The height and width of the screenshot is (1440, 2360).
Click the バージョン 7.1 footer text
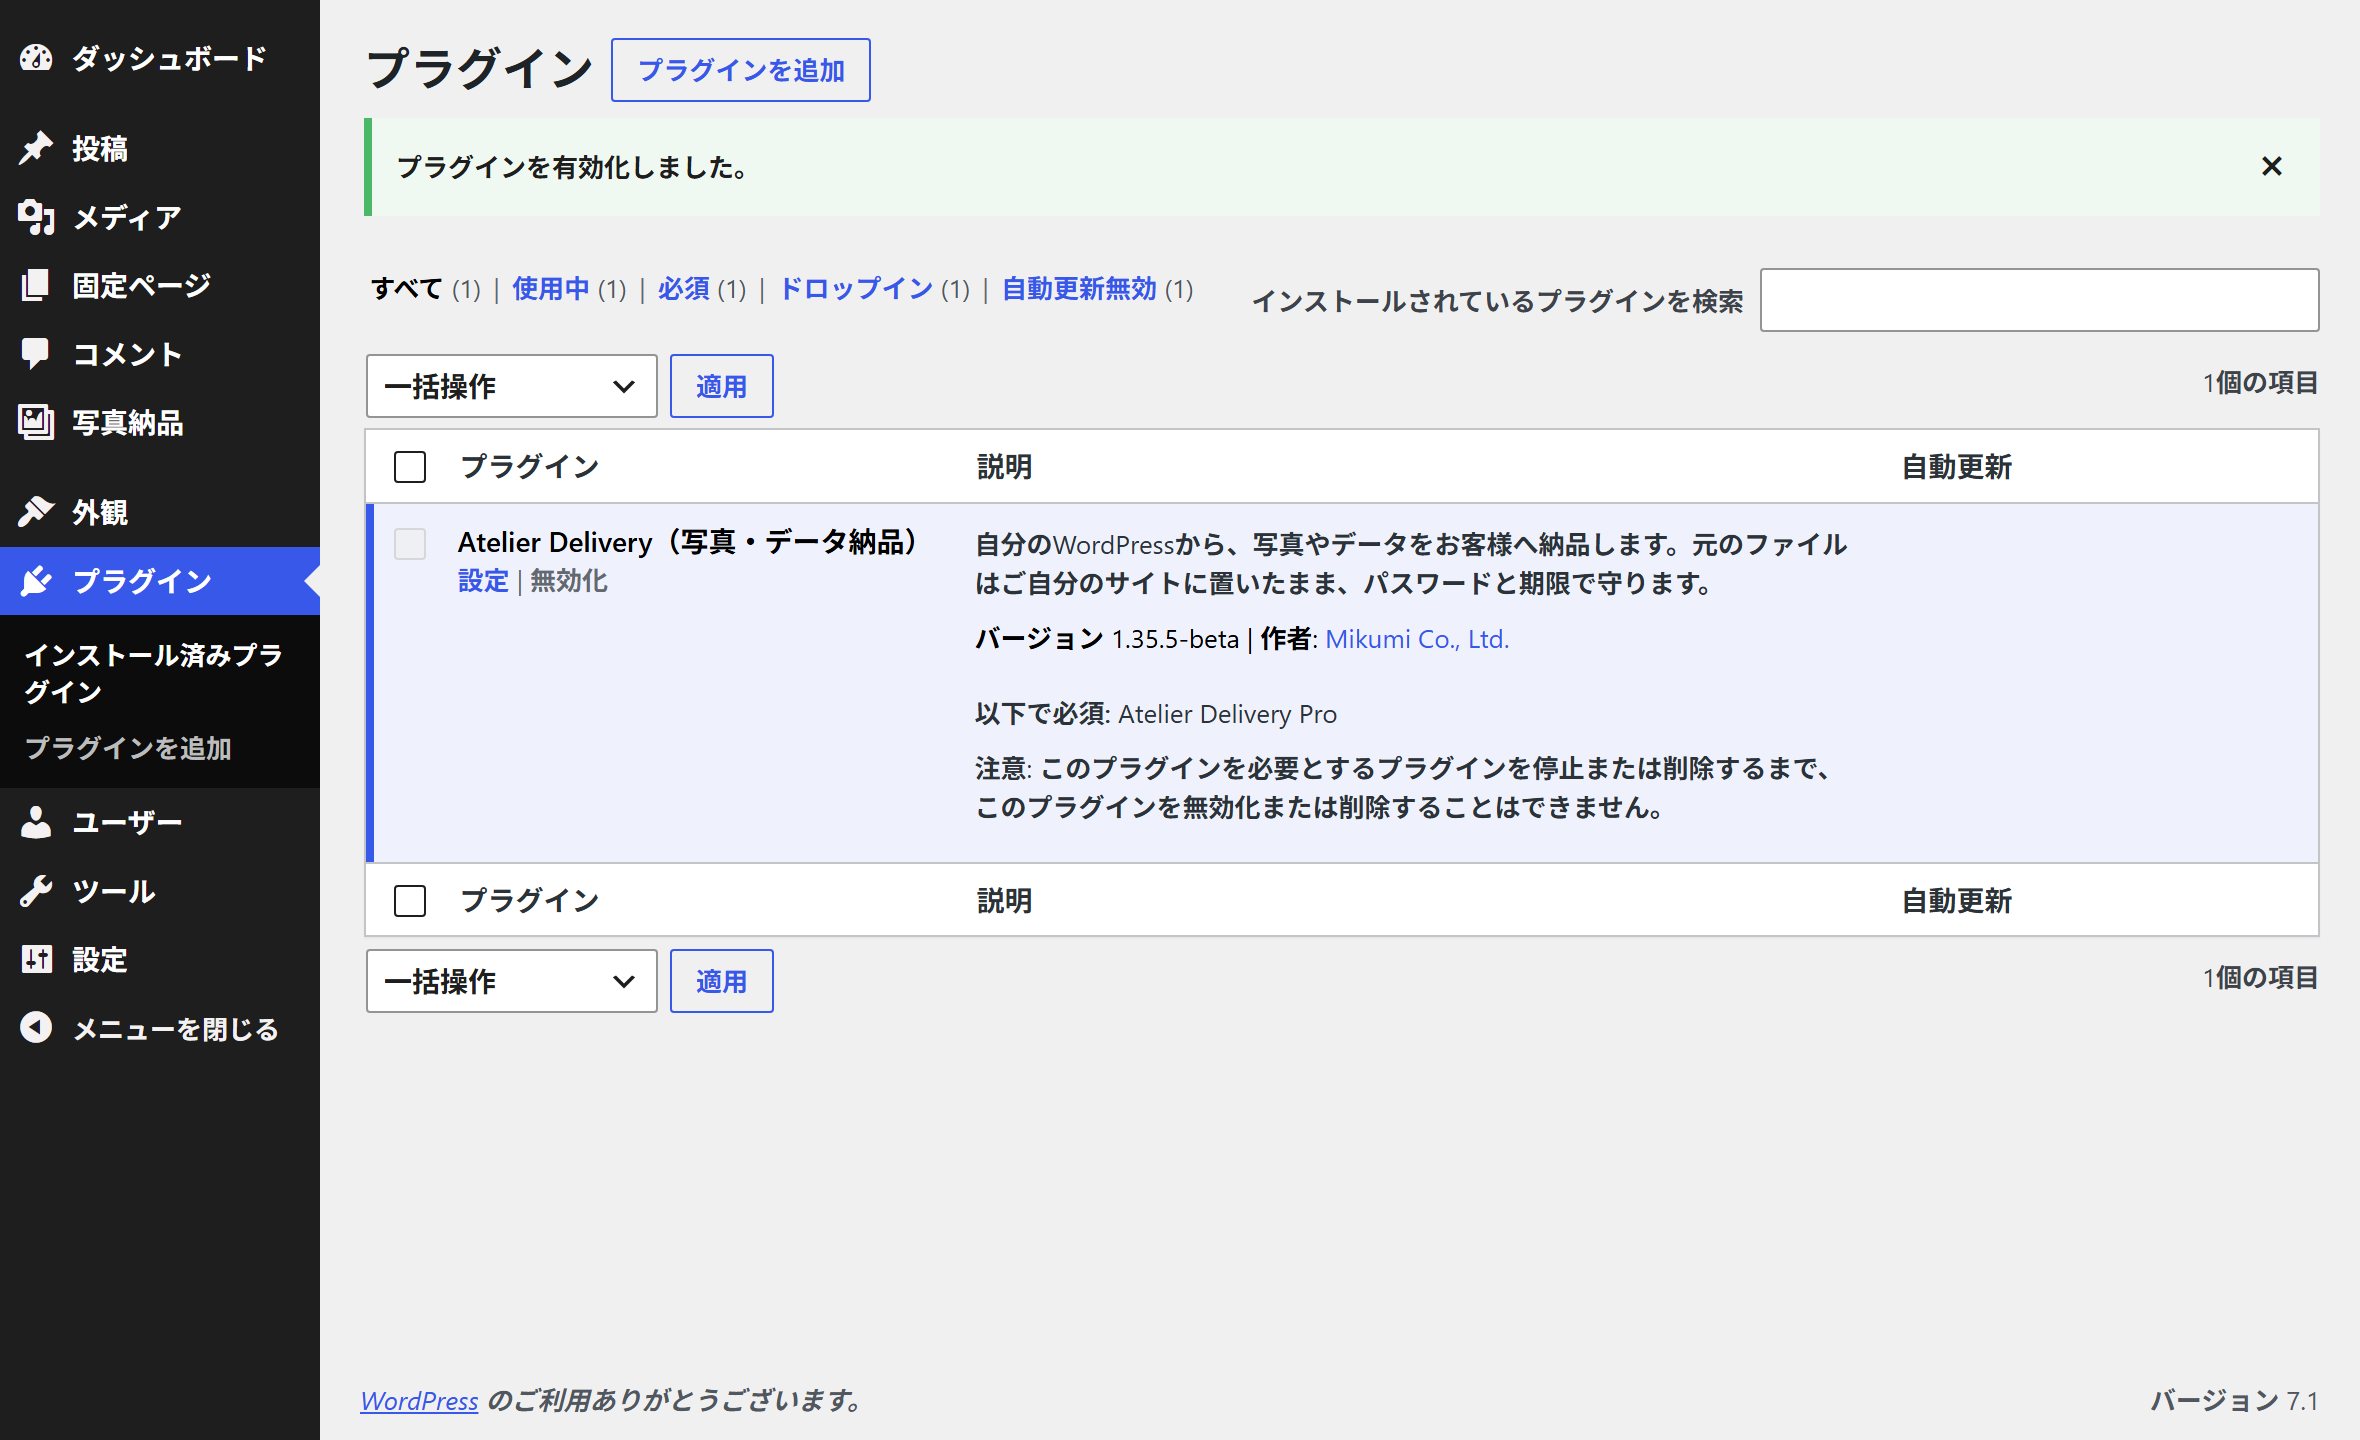tap(2234, 1400)
